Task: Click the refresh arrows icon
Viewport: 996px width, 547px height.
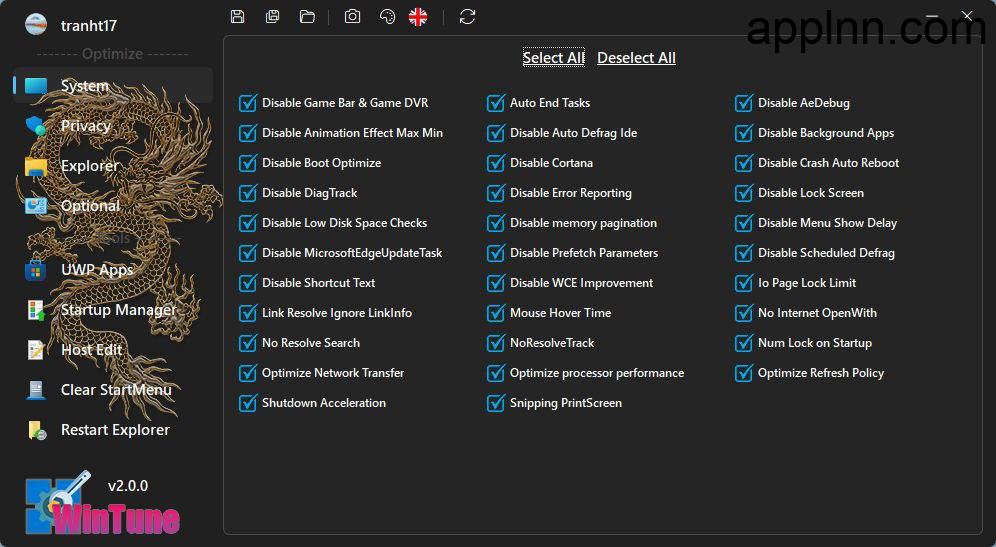Action: (x=468, y=17)
